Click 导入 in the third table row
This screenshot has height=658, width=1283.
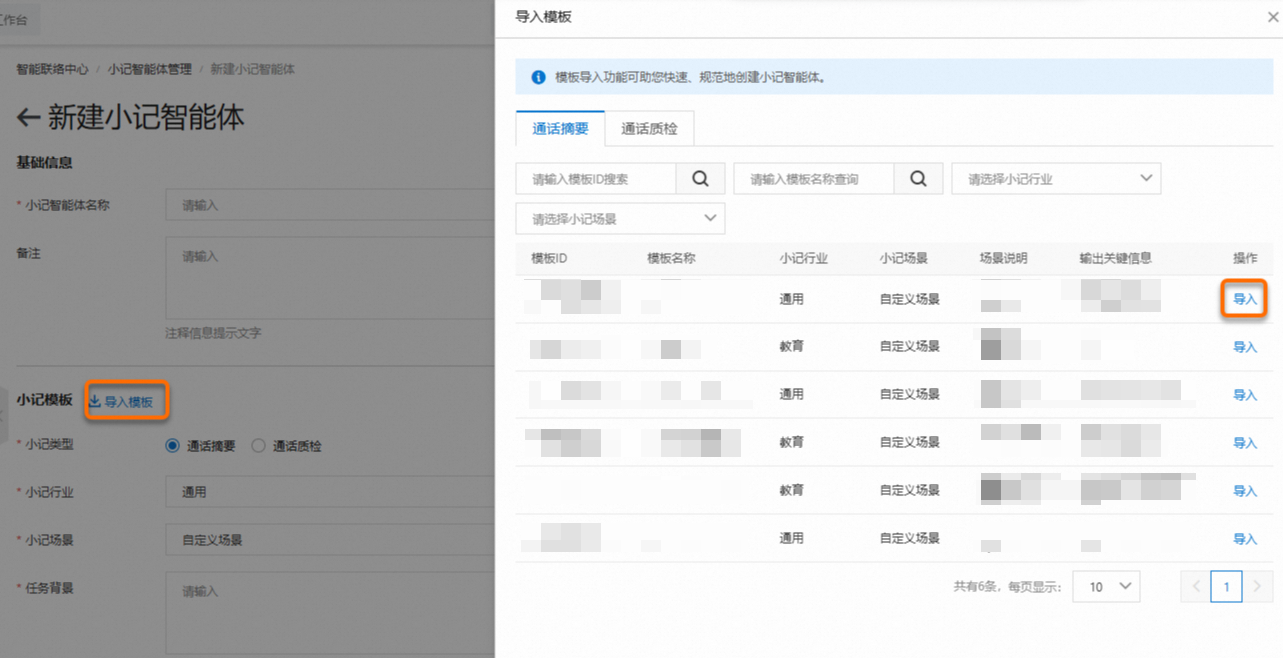[1245, 395]
